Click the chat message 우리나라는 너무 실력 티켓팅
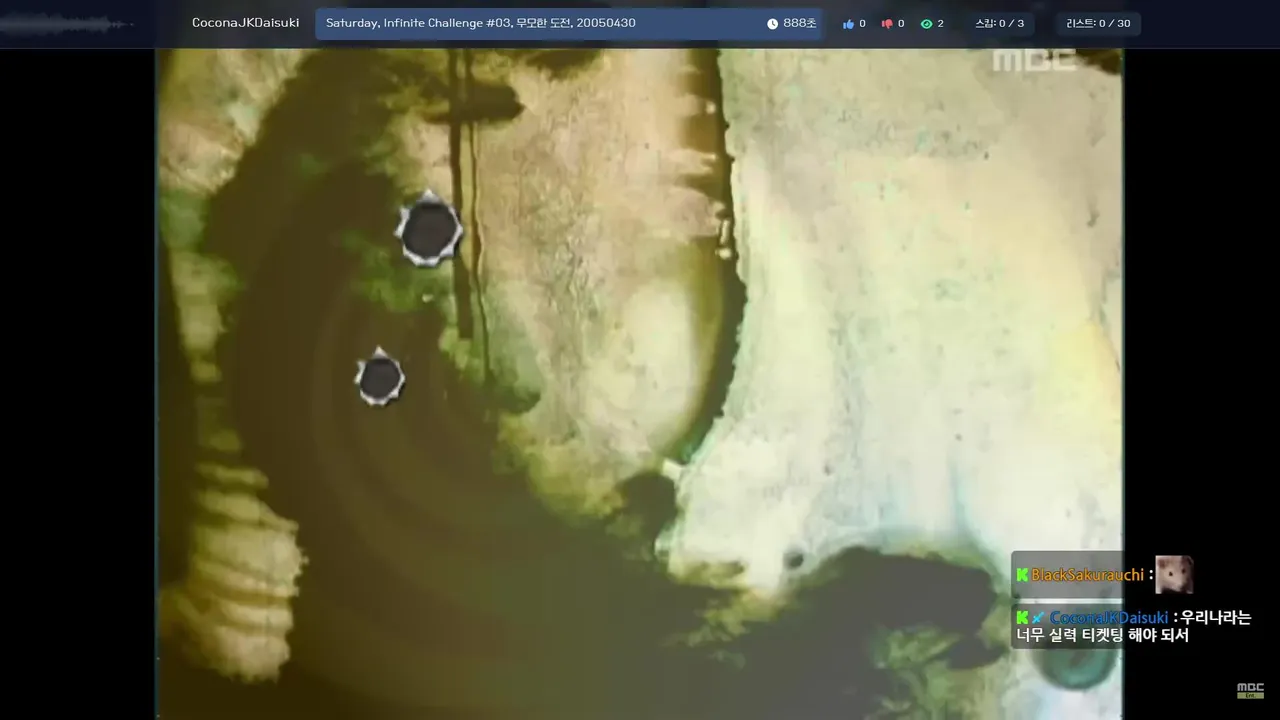The image size is (1280, 720). click(x=1133, y=627)
